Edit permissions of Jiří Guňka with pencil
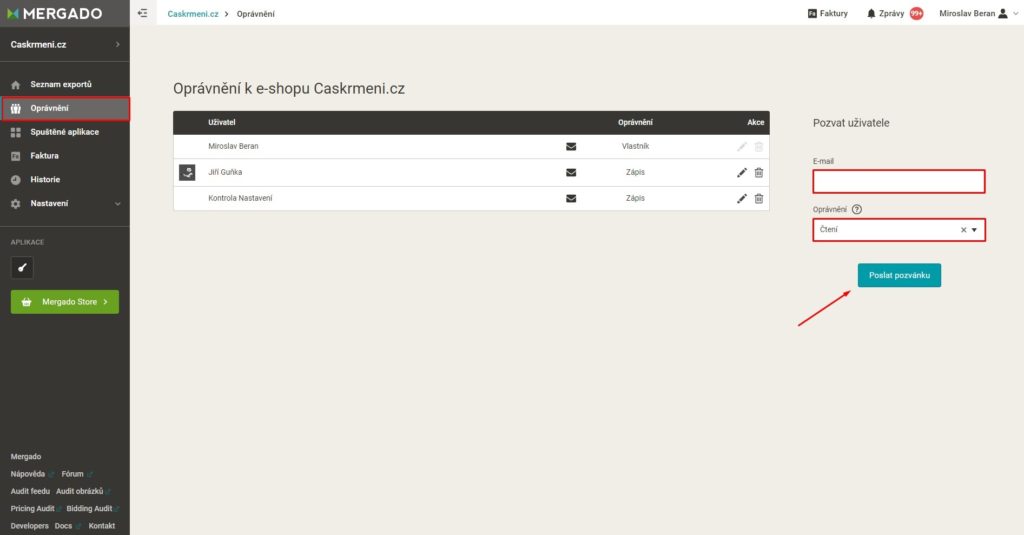The image size is (1024, 535). [x=742, y=172]
